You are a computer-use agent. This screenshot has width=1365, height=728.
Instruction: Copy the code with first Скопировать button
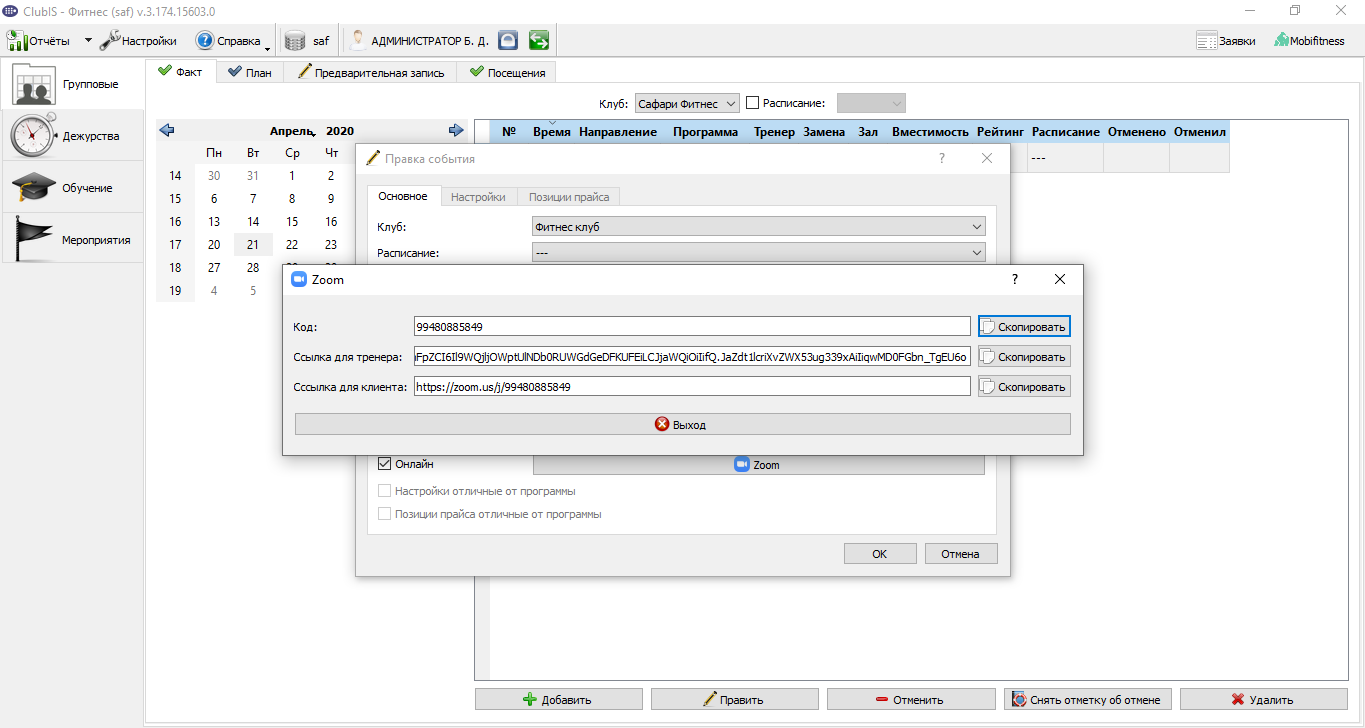click(x=1024, y=327)
